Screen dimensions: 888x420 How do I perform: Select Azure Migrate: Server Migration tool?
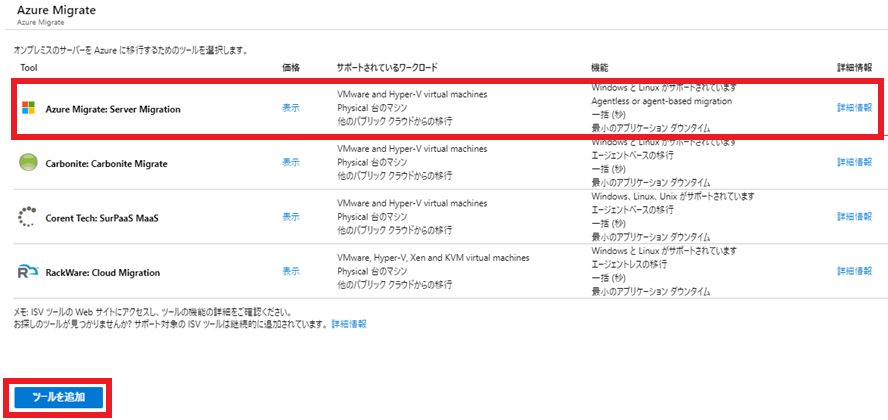coord(113,109)
